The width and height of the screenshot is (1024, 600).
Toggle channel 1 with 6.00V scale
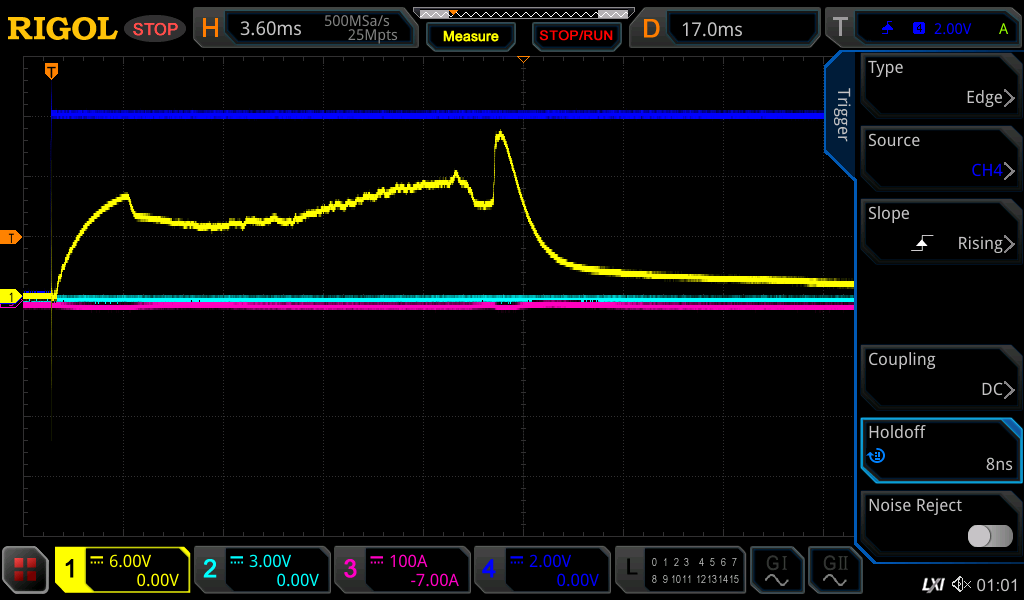click(122, 570)
